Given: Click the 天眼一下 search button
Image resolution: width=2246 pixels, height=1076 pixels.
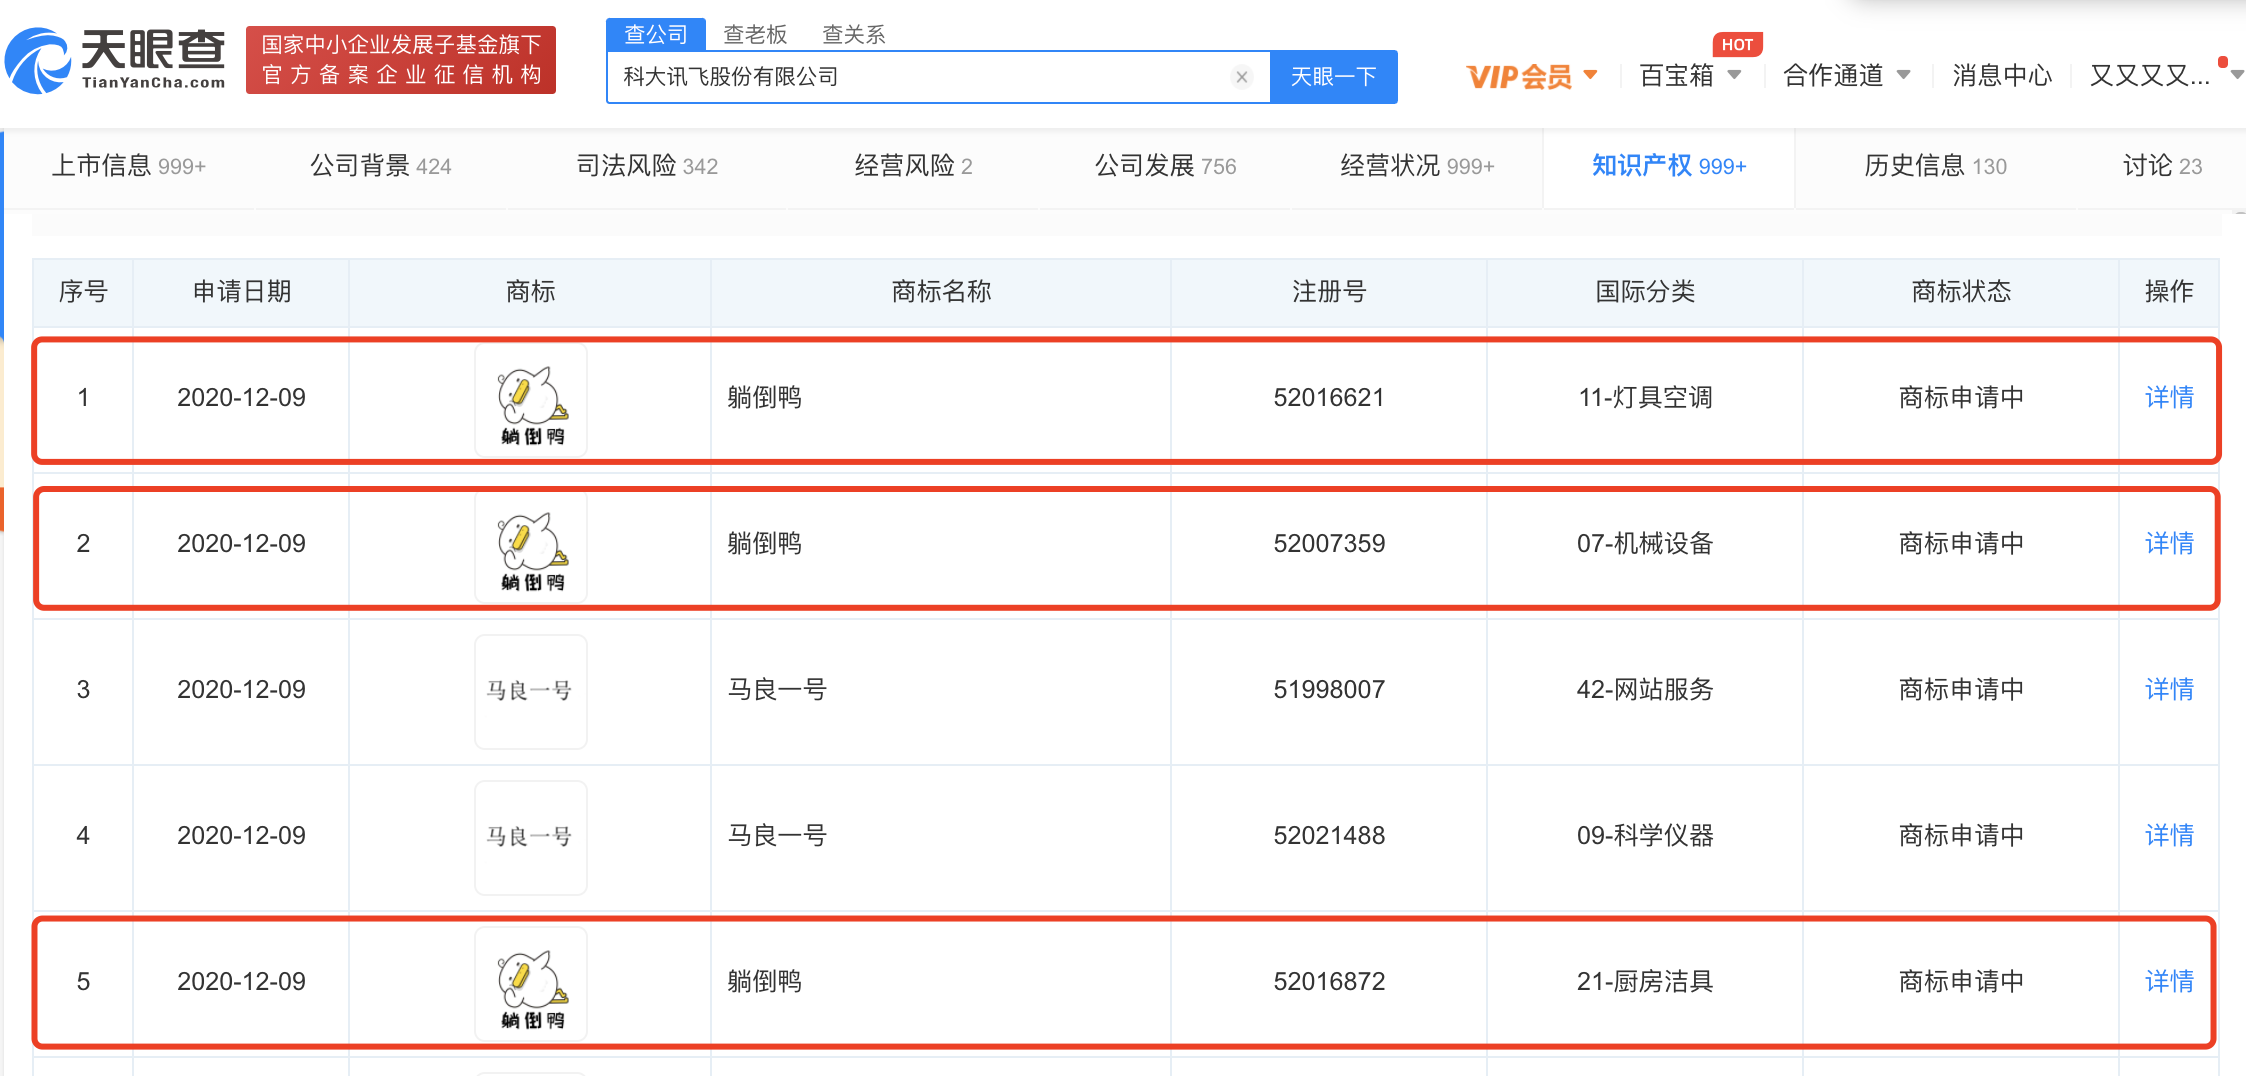Looking at the screenshot, I should point(1333,77).
